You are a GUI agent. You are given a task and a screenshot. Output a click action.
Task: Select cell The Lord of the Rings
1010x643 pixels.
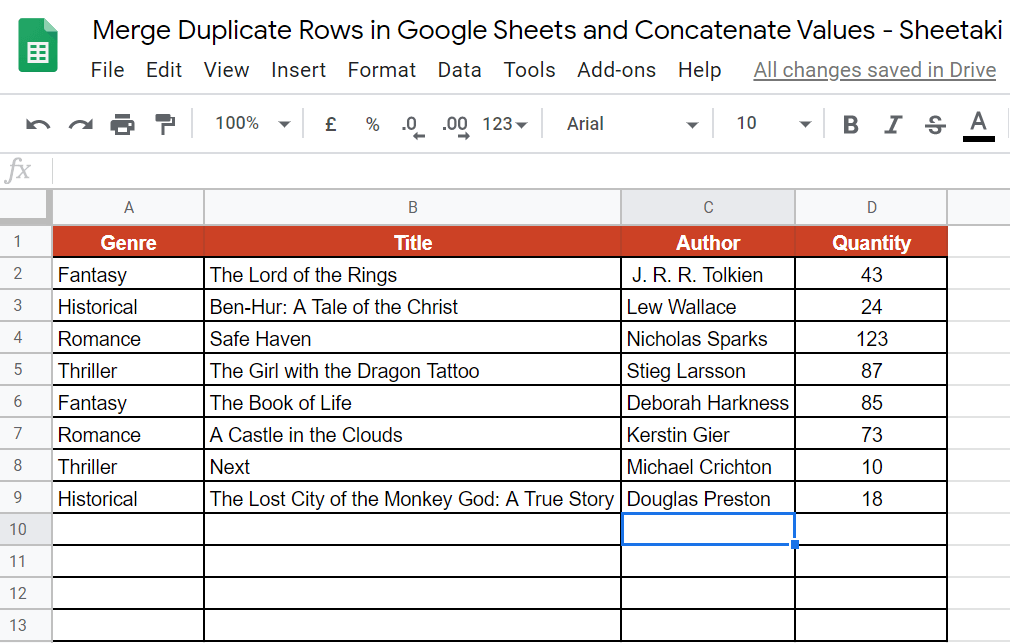click(x=412, y=274)
